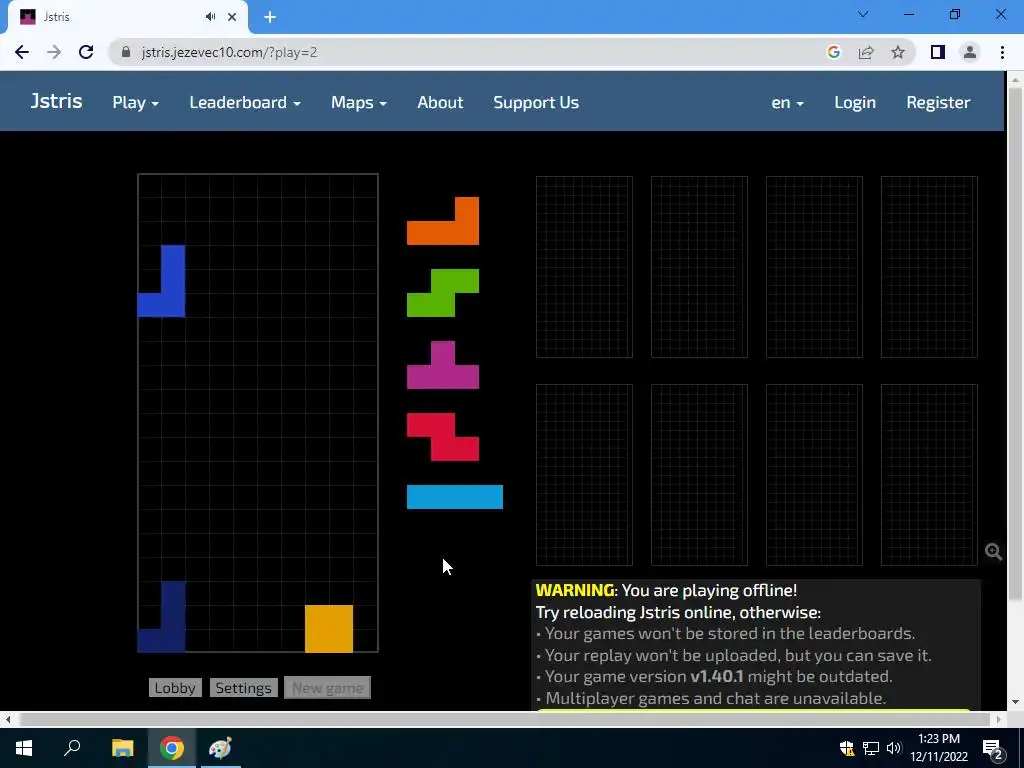The image size is (1024, 768).
Task: Click the scroll-down arrow of page scrollbar
Action: click(1015, 702)
